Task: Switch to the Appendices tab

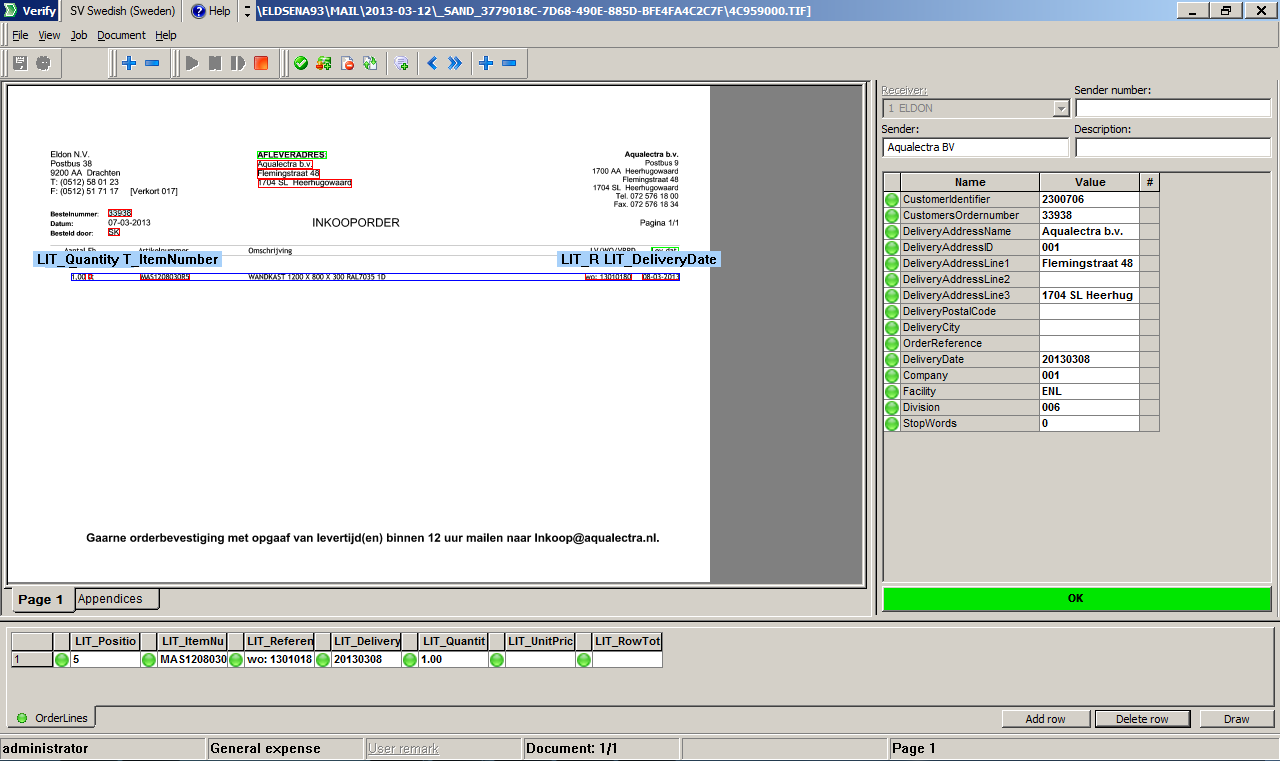Action: 116,599
